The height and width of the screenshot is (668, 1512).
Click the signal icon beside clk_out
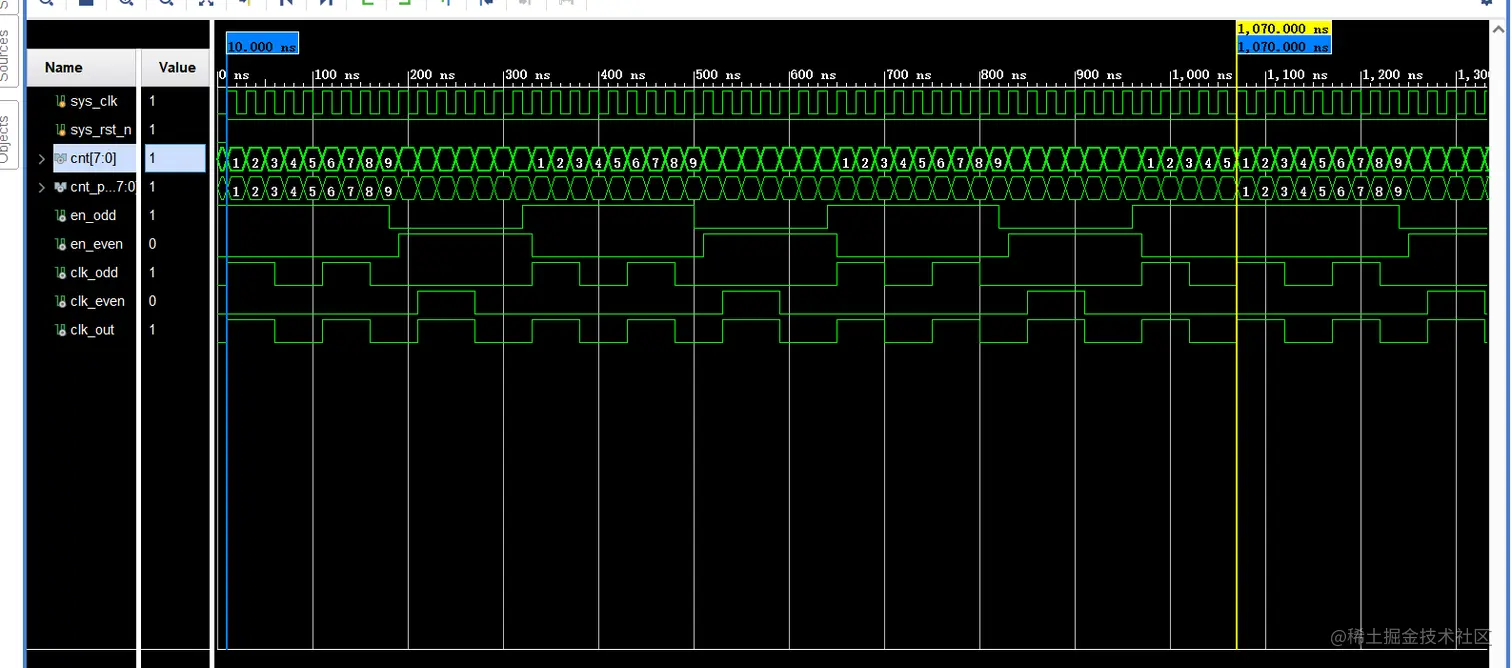[x=61, y=330]
